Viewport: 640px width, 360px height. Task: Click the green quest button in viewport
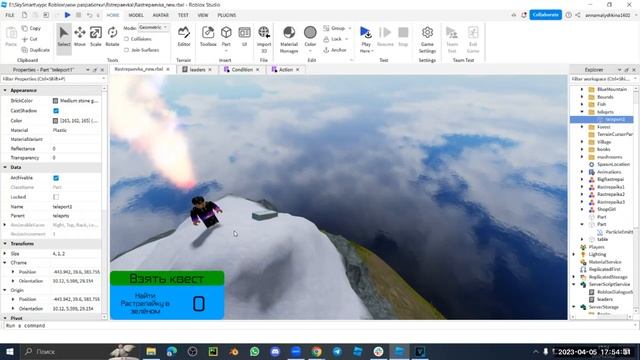pos(167,278)
